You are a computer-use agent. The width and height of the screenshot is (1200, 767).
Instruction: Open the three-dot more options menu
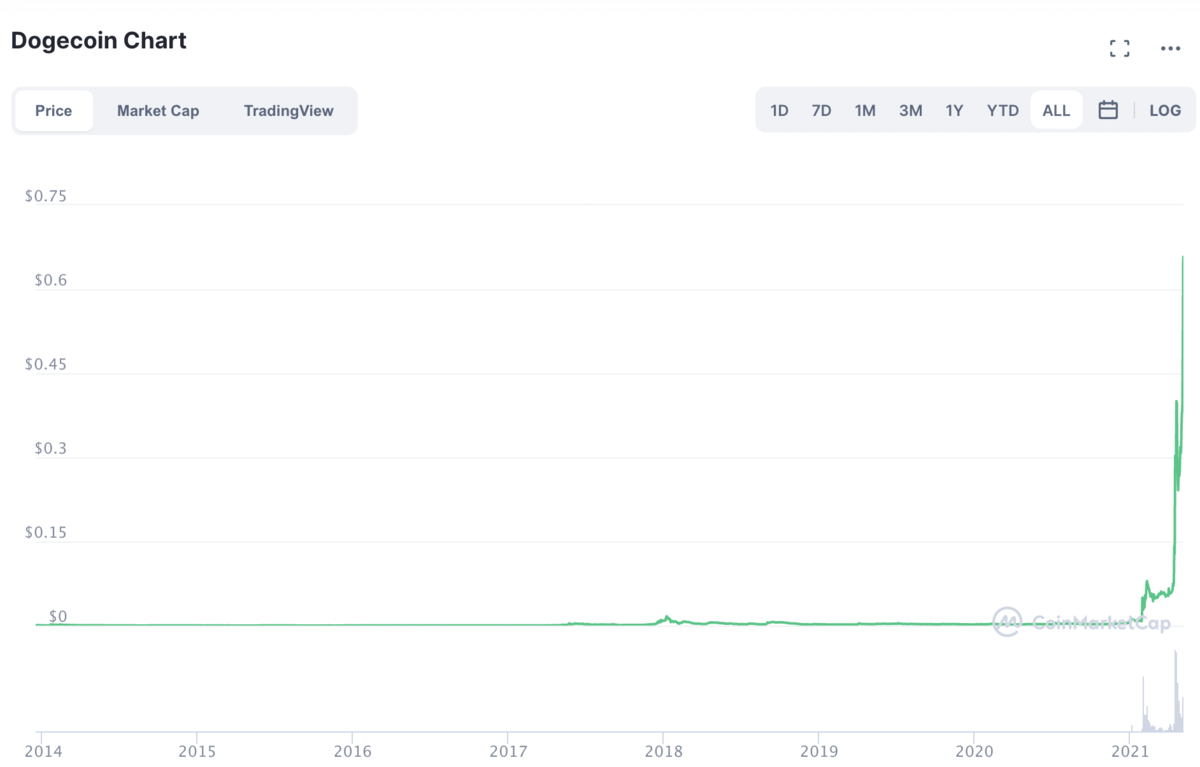tap(1170, 48)
